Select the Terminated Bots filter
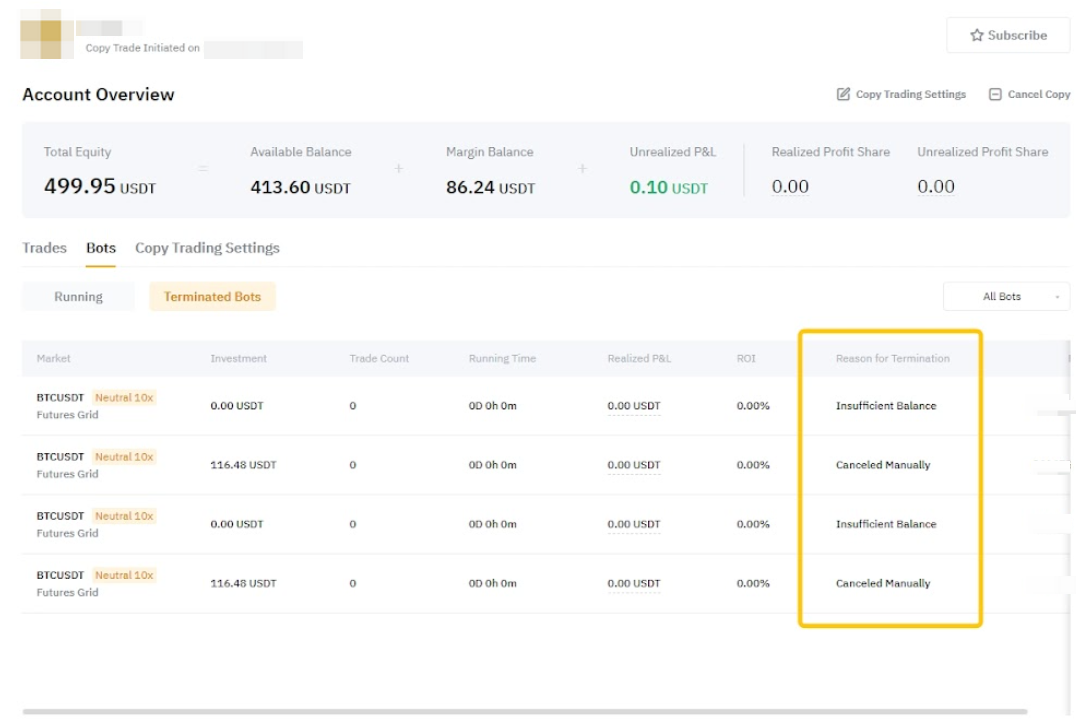 click(x=212, y=297)
